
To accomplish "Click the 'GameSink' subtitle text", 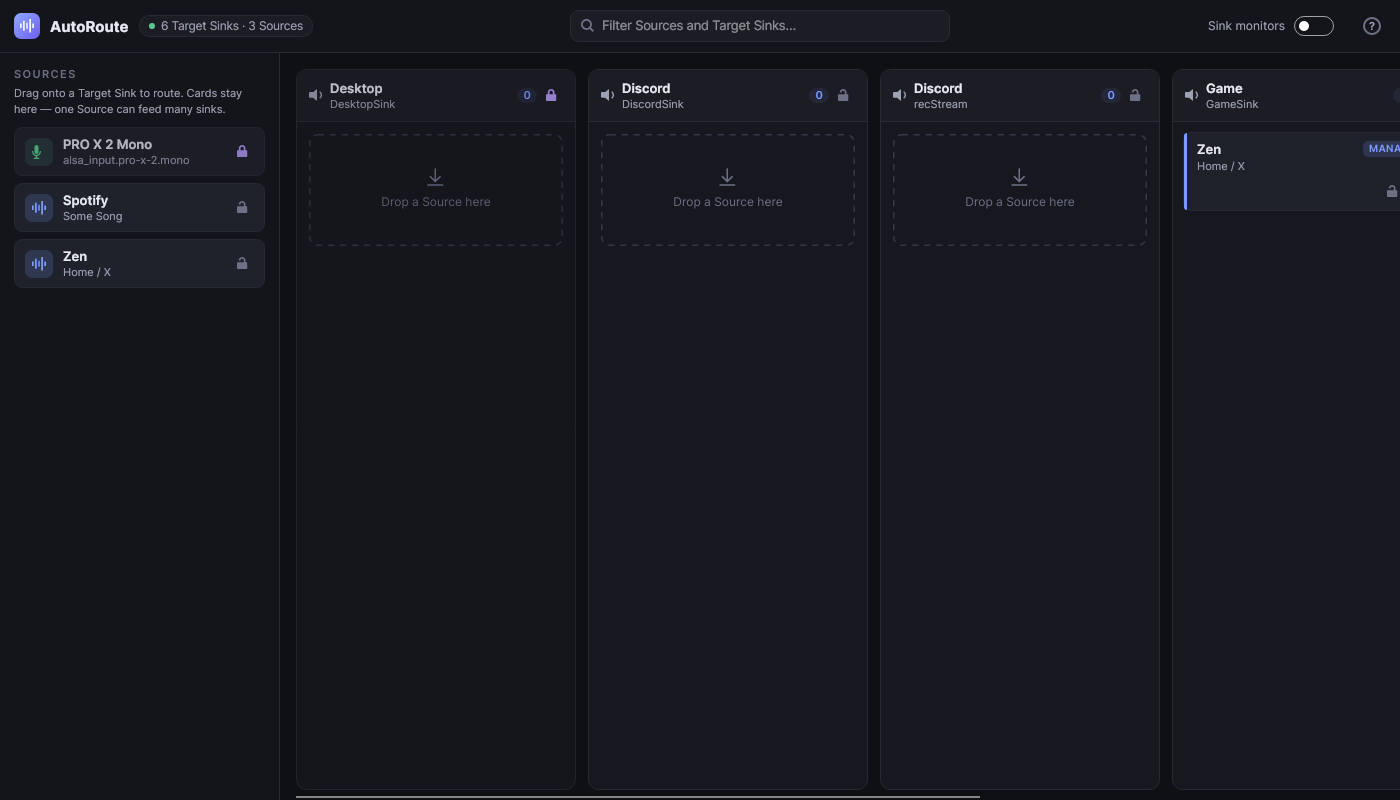I will [x=1232, y=104].
